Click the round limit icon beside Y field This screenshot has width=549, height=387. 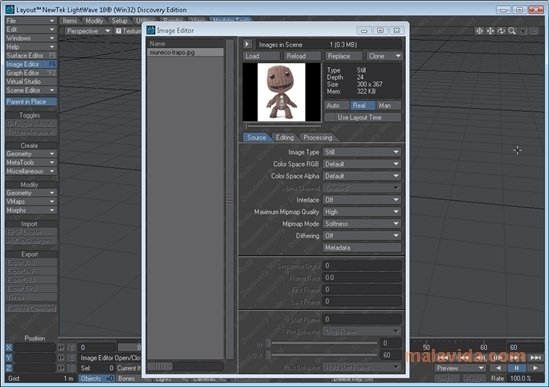pos(61,358)
